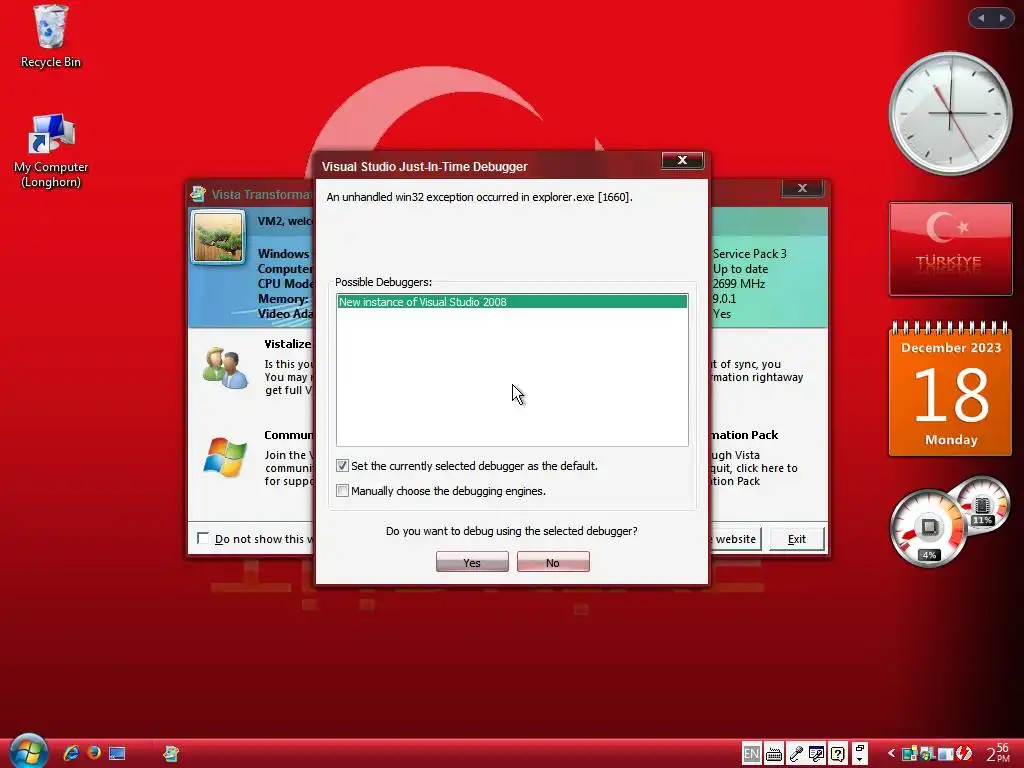
Task: Click the red update tray icon
Action: tap(964, 754)
